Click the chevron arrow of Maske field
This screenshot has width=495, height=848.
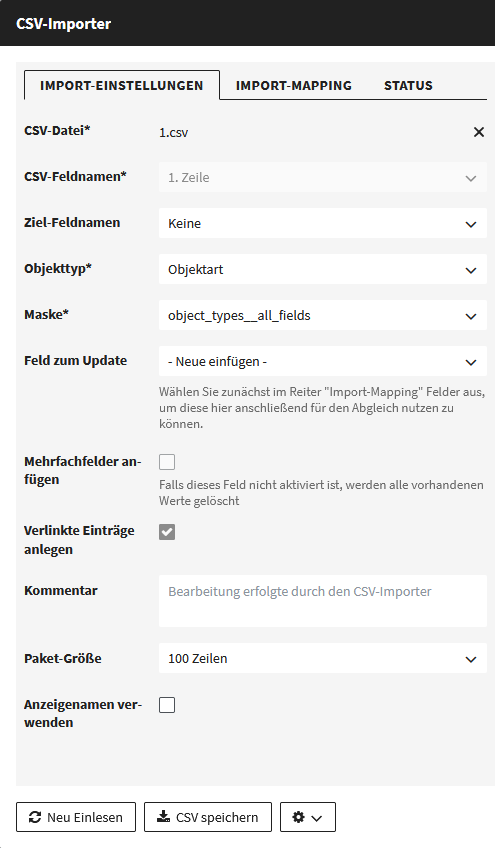click(x=471, y=316)
